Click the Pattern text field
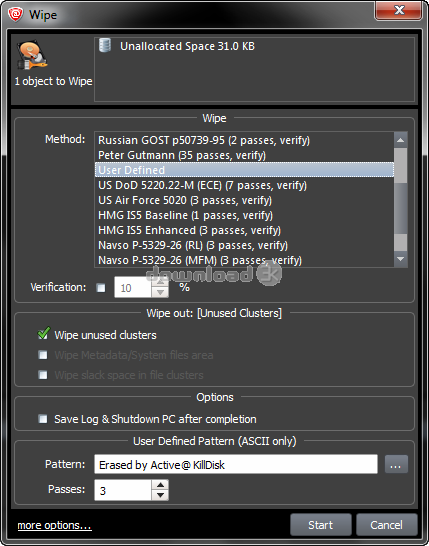This screenshot has height=546, width=429. [236, 464]
